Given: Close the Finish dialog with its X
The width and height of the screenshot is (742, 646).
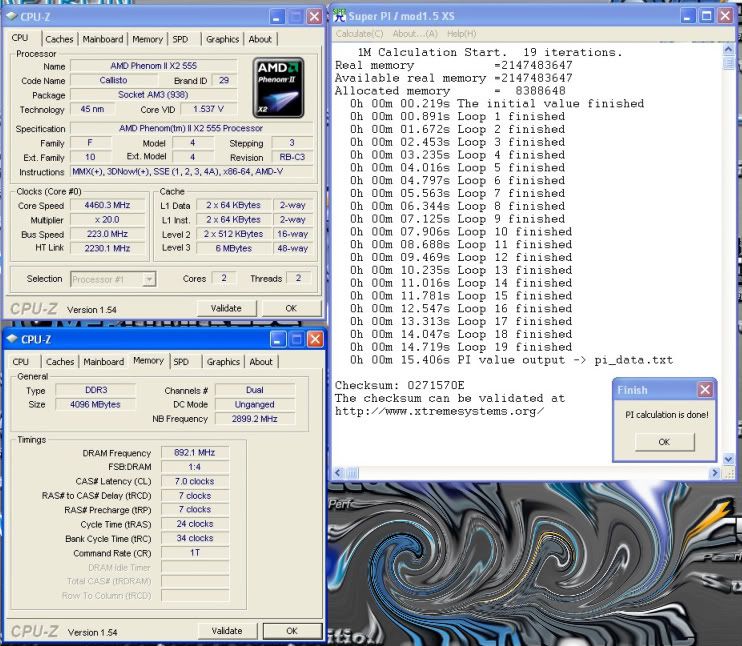Looking at the screenshot, I should 705,390.
